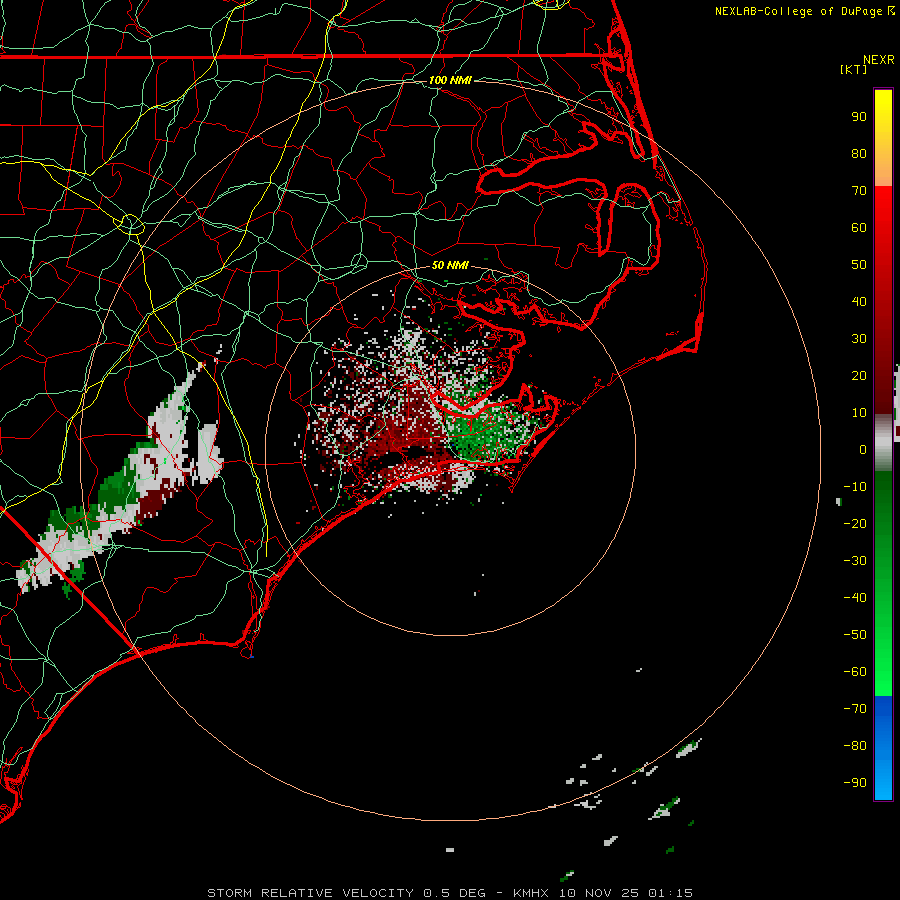
Task: Click the 20 value on the velocity scale
Action: point(859,376)
